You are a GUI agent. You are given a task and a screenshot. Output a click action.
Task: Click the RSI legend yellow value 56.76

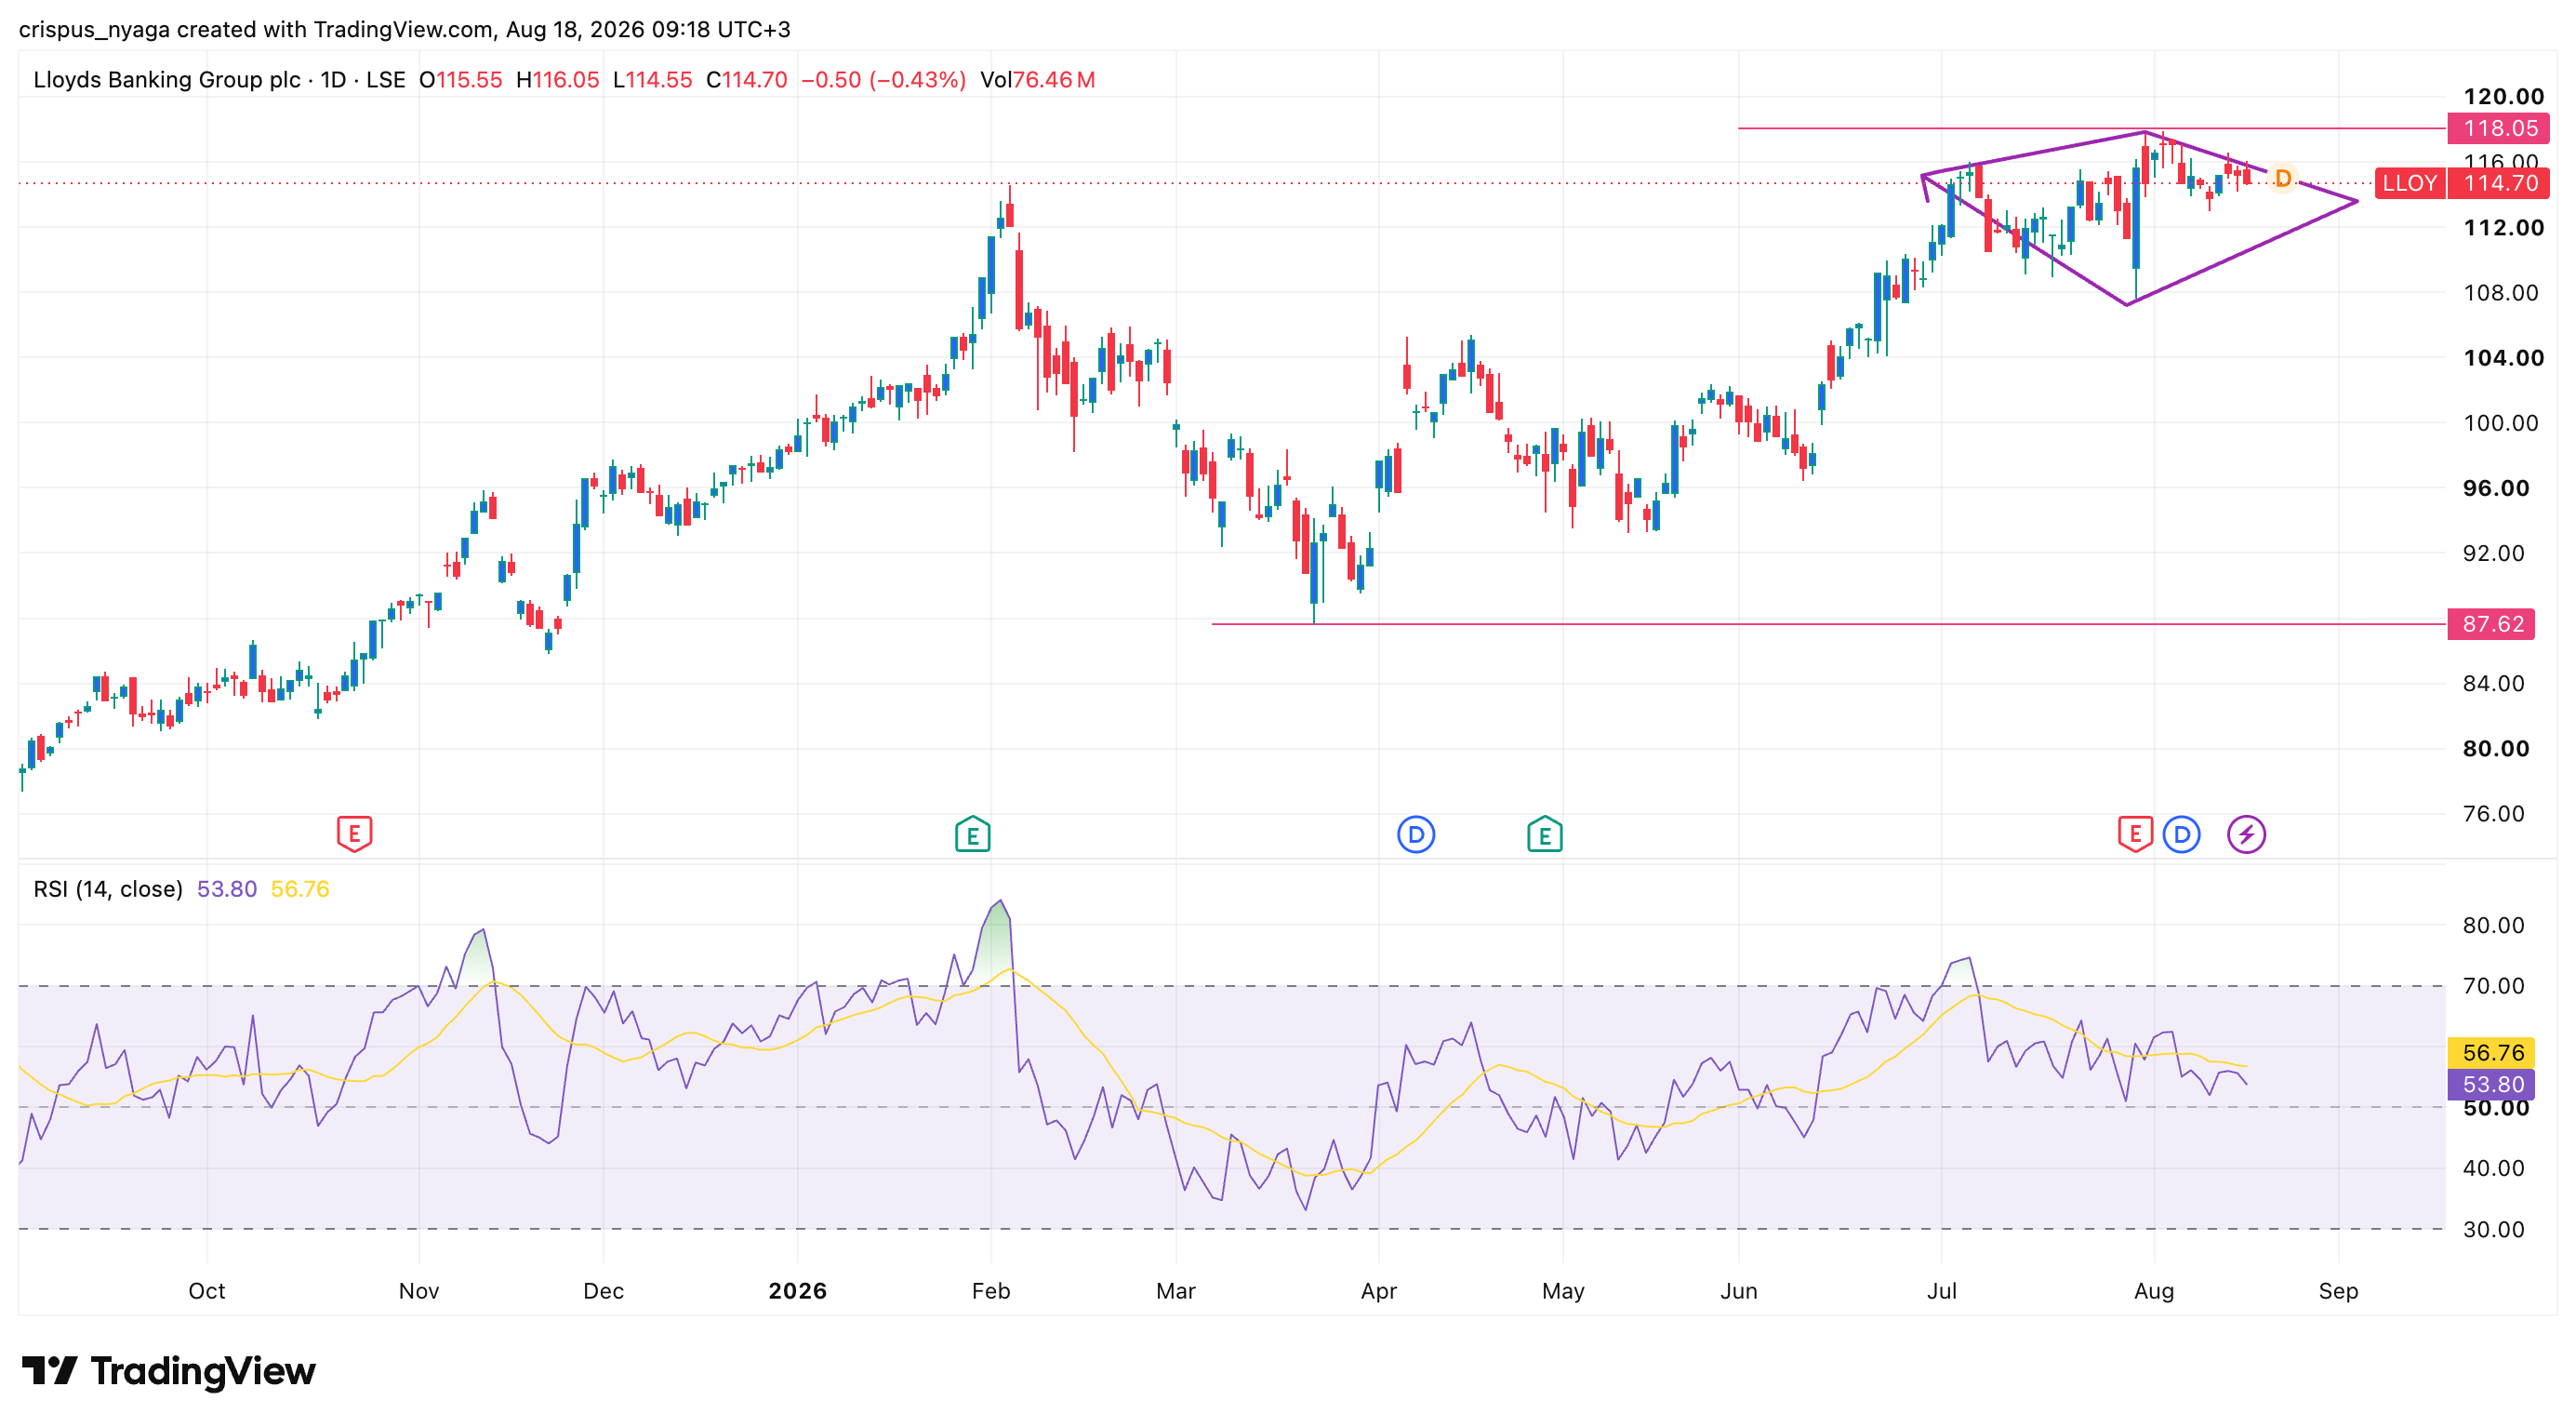300,889
